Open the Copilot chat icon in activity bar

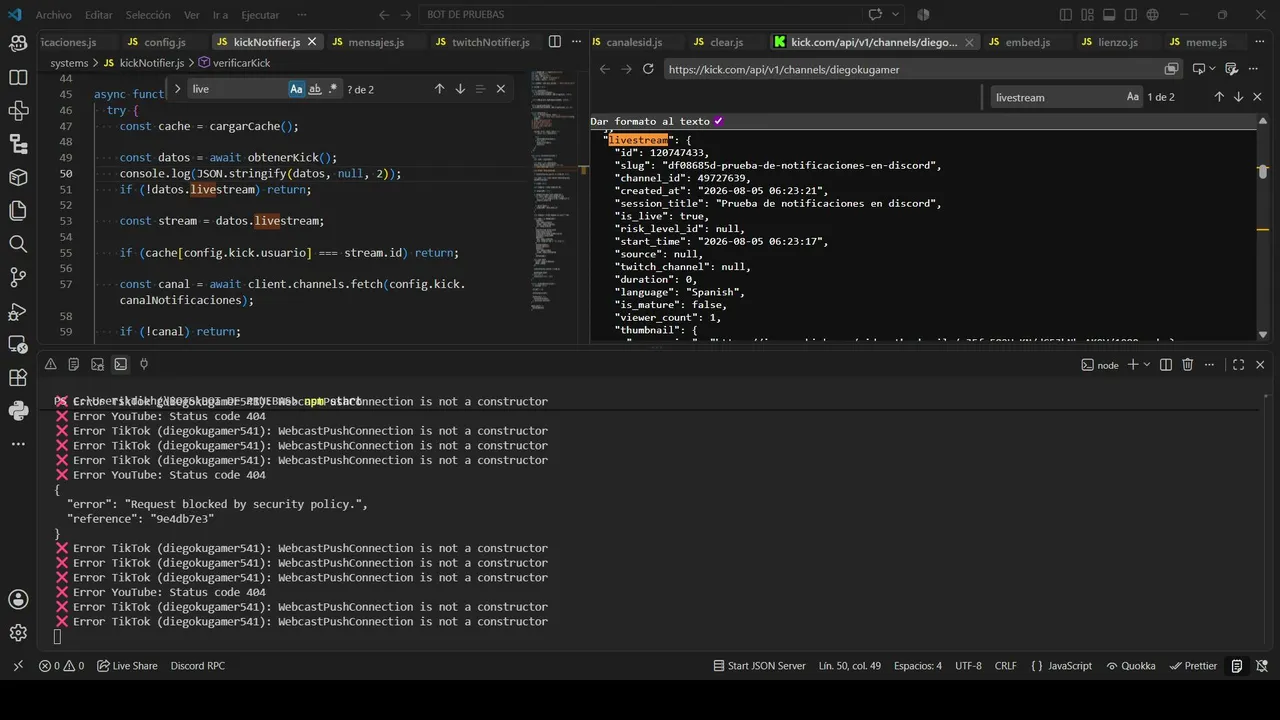(18, 44)
